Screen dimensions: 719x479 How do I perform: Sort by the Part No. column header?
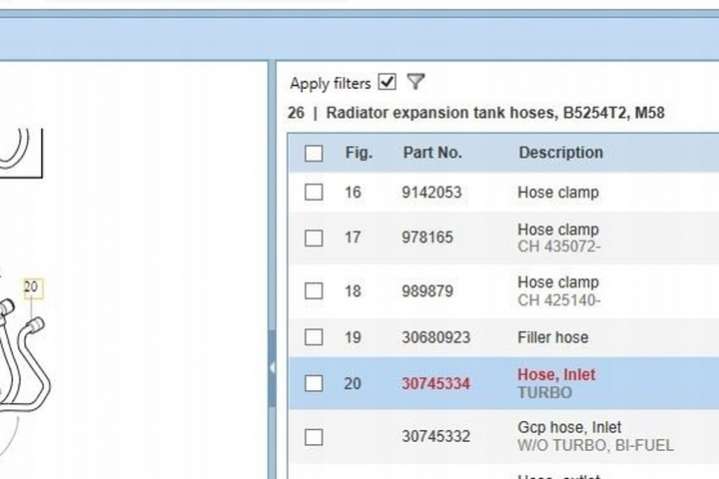pyautogui.click(x=432, y=153)
